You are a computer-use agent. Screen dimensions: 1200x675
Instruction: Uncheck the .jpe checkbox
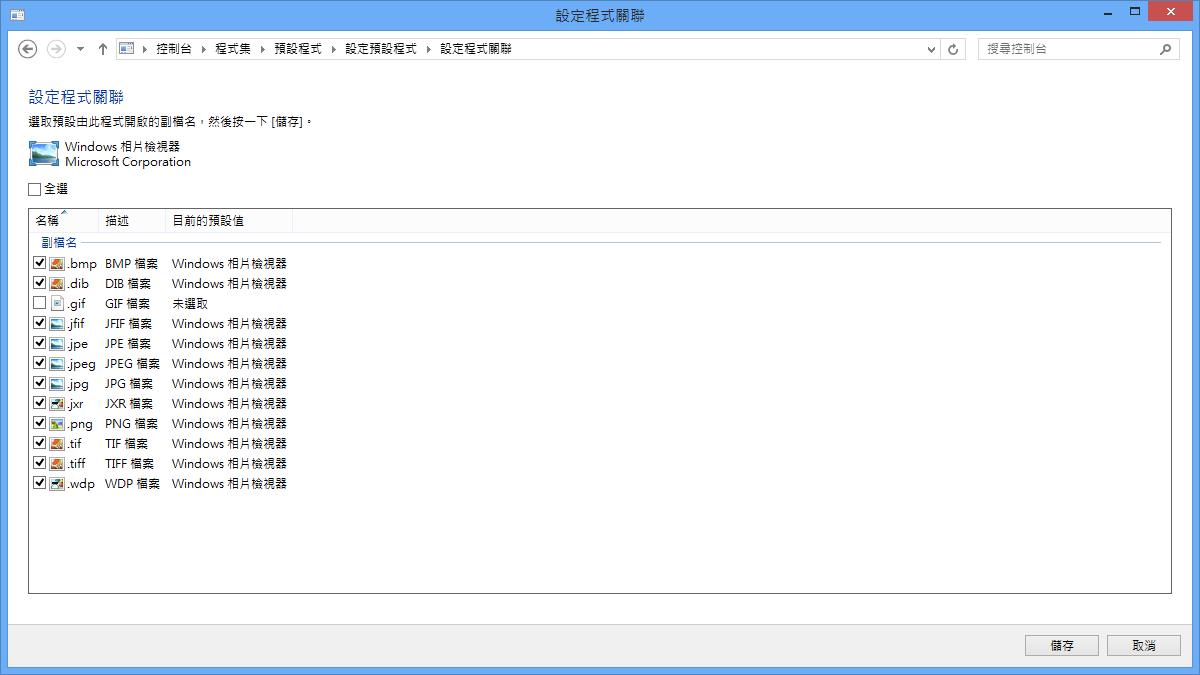click(39, 343)
